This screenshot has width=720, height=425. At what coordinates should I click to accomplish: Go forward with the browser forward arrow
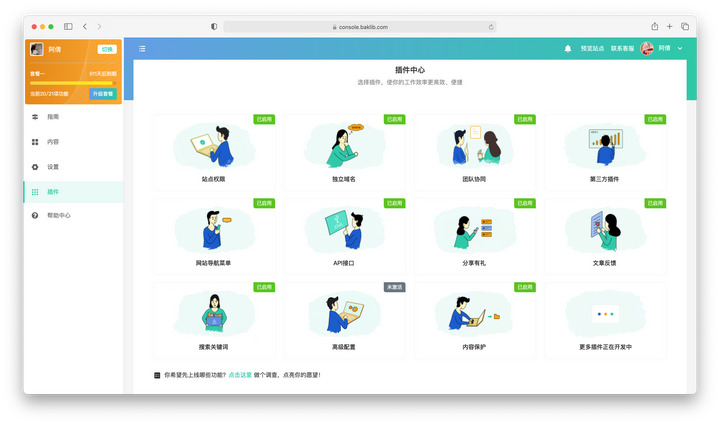coord(99,27)
